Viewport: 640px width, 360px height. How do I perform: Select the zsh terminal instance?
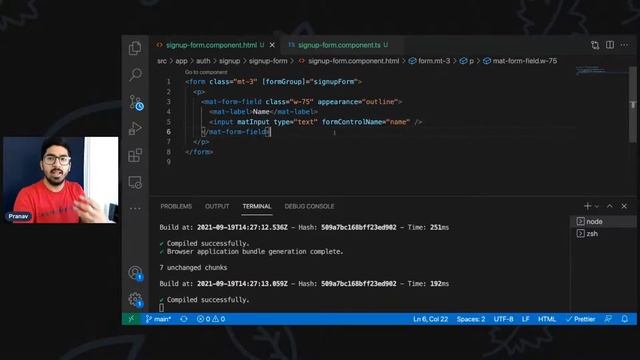[x=603, y=234]
